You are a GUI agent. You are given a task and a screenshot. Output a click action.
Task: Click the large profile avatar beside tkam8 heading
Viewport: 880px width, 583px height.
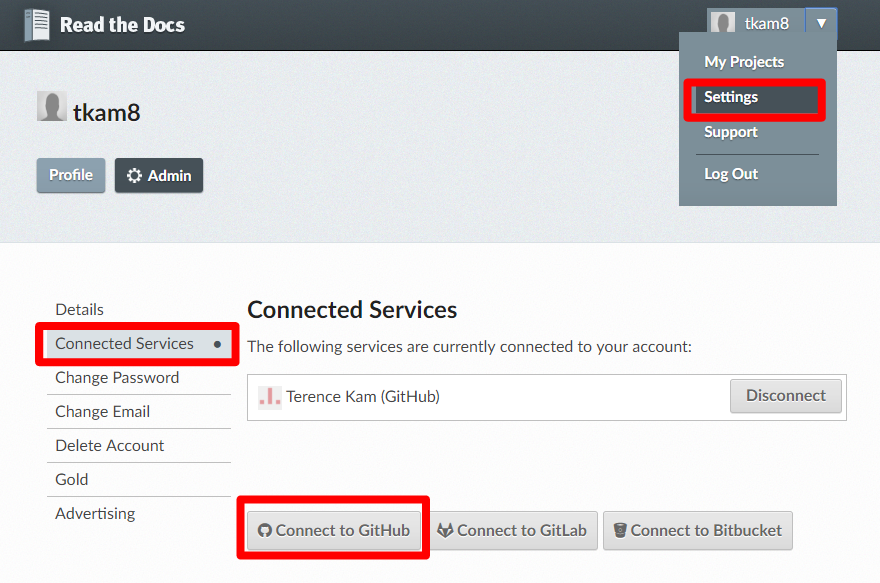click(x=52, y=106)
